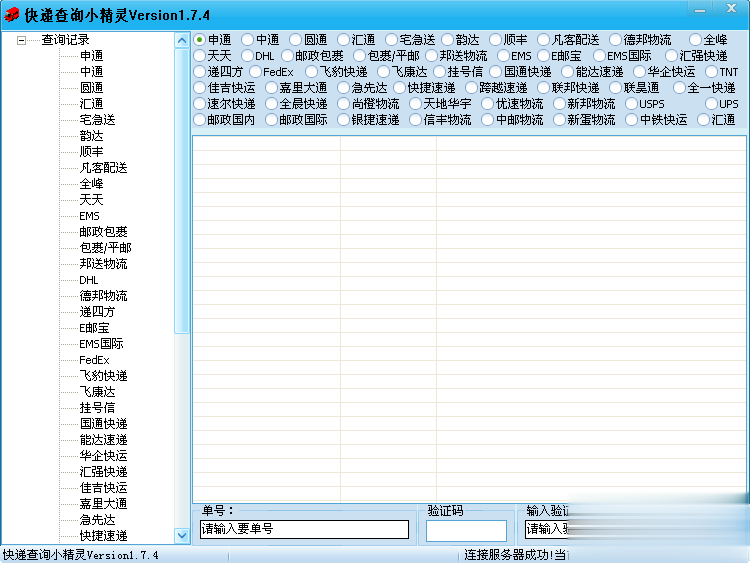750x563 pixels.
Task: Click the tree scrollbar up arrow
Action: [x=182, y=40]
